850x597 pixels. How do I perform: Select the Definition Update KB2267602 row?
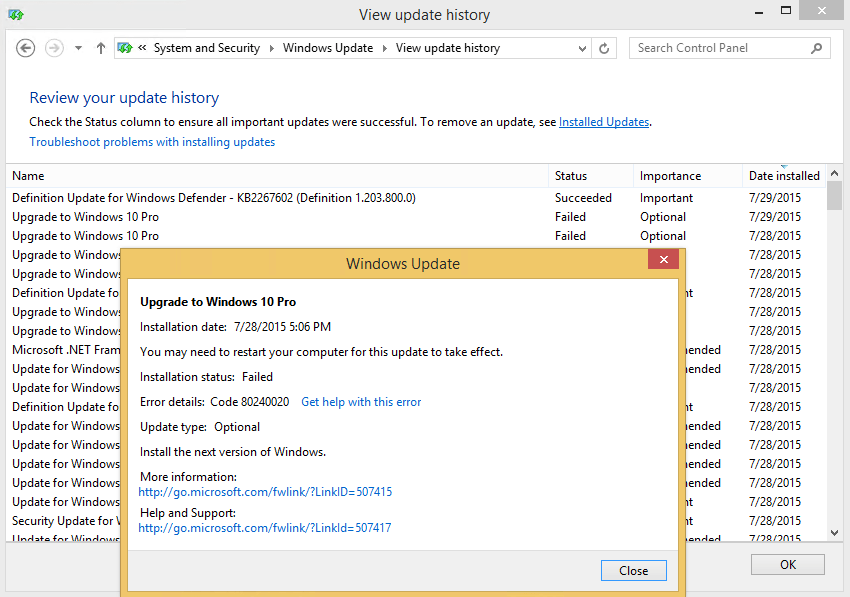pos(416,198)
